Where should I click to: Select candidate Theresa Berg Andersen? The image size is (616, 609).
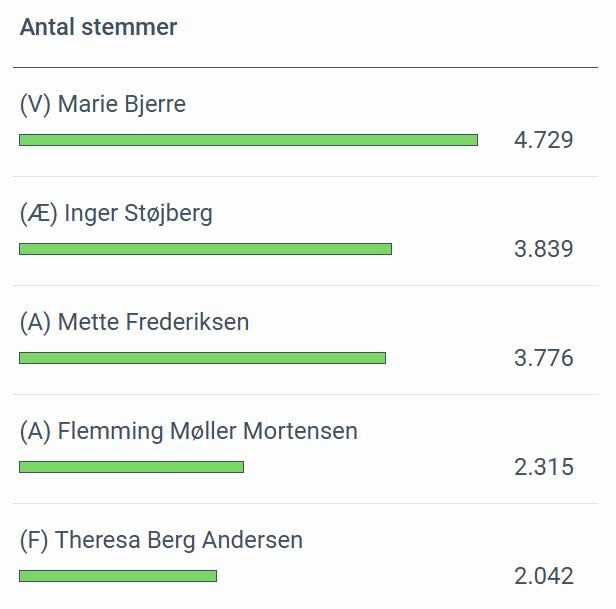pos(179,540)
